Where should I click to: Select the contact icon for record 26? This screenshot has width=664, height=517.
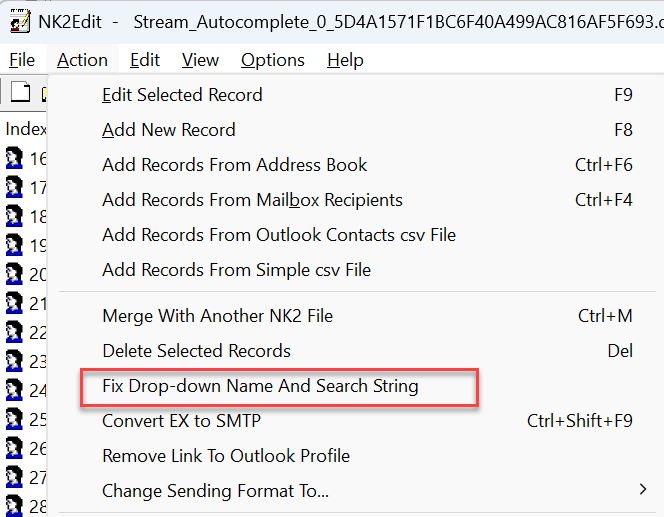tap(14, 448)
